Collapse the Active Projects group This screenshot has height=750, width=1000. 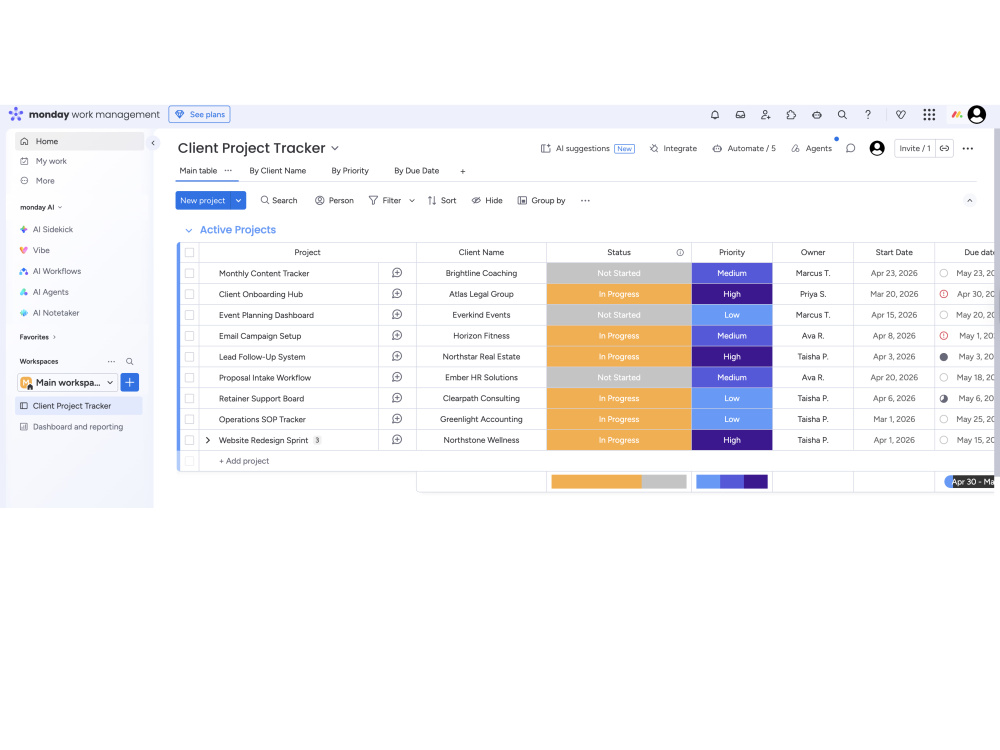(x=188, y=230)
